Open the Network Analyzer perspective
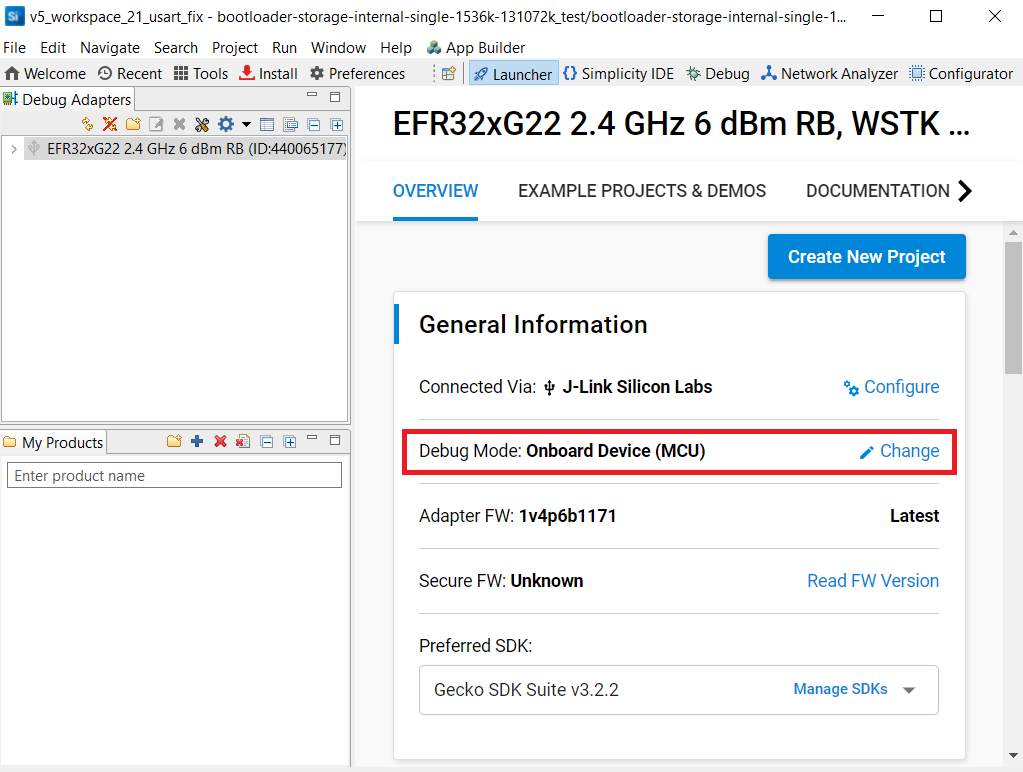The width and height of the screenshot is (1023, 772). 829,73
